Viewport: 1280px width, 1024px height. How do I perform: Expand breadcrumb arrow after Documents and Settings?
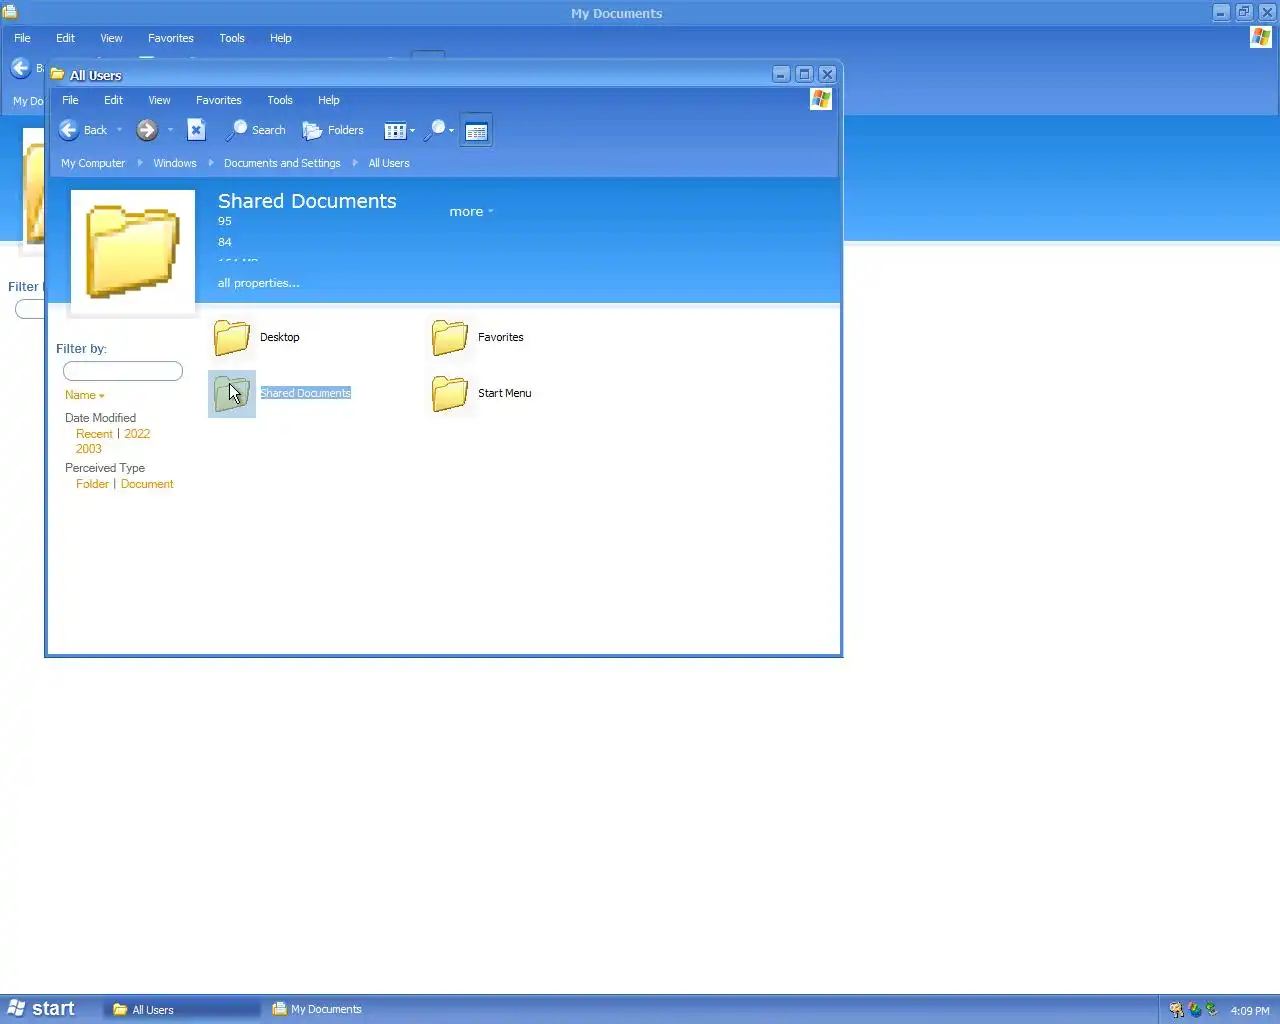pos(355,163)
